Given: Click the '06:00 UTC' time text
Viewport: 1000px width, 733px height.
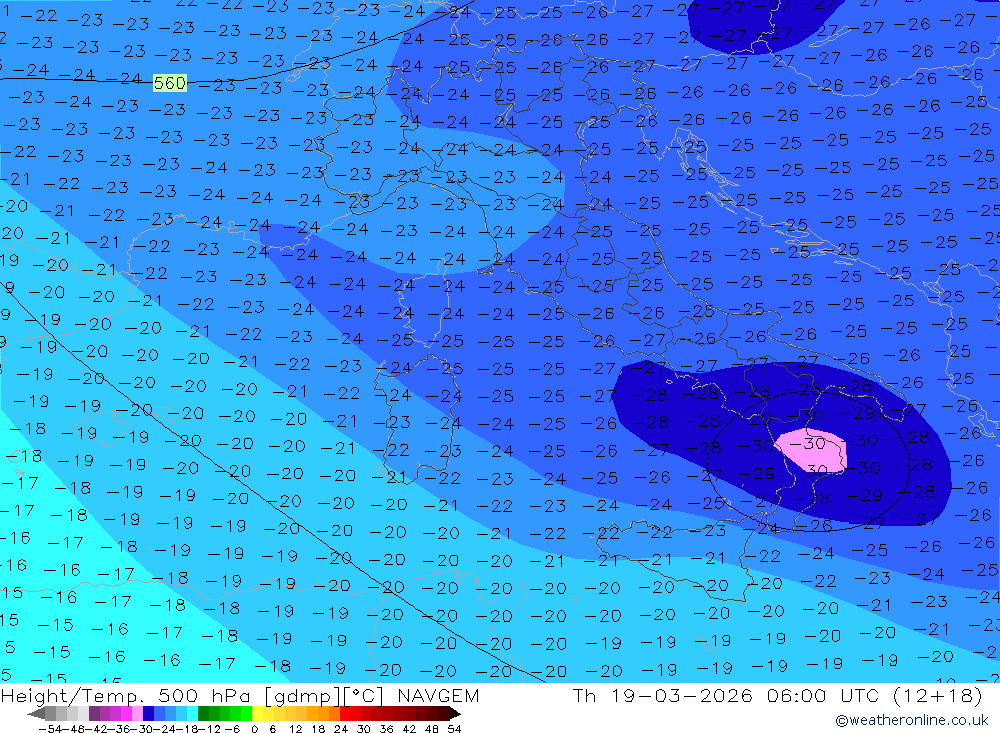Looking at the screenshot, I should pos(823,695).
